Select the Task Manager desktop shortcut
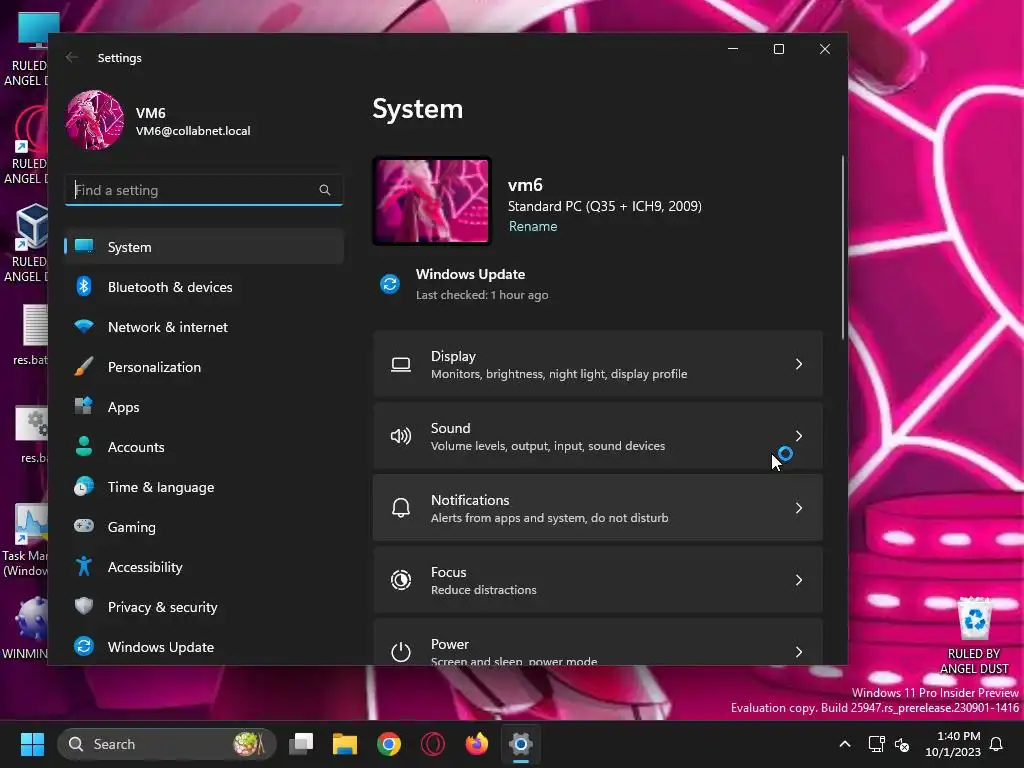This screenshot has width=1024, height=768. pos(25,540)
